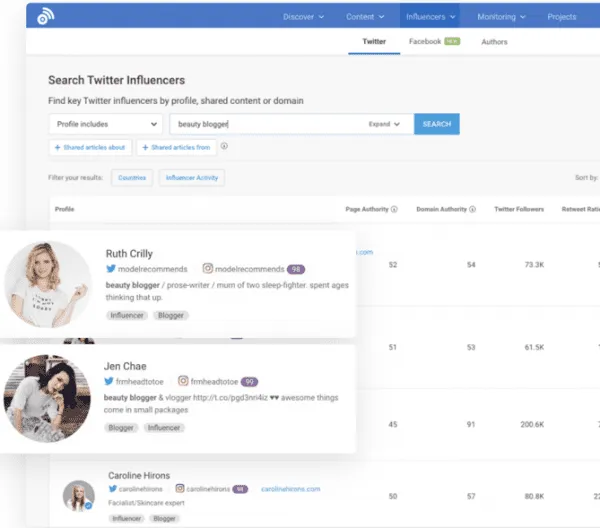Screen dimensions: 600x528
Task: Open Ruth Crilly's profile photo
Action: [47, 284]
